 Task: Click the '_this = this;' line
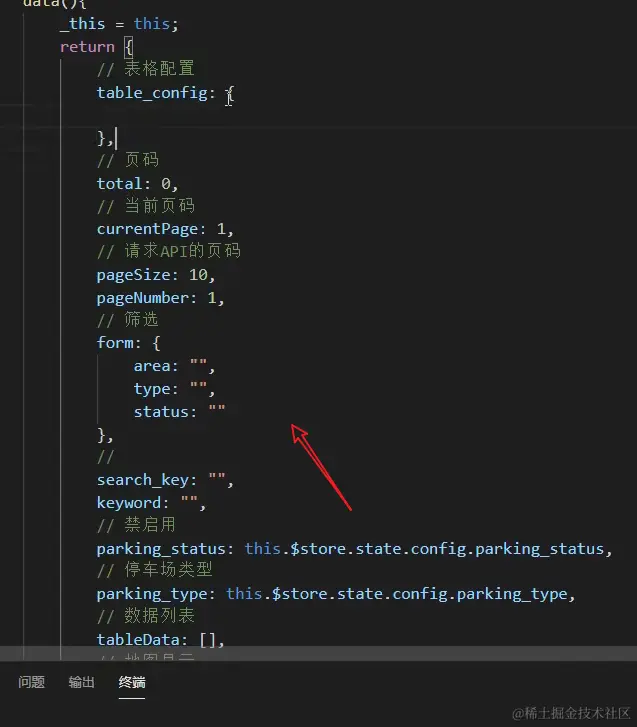[x=119, y=24]
